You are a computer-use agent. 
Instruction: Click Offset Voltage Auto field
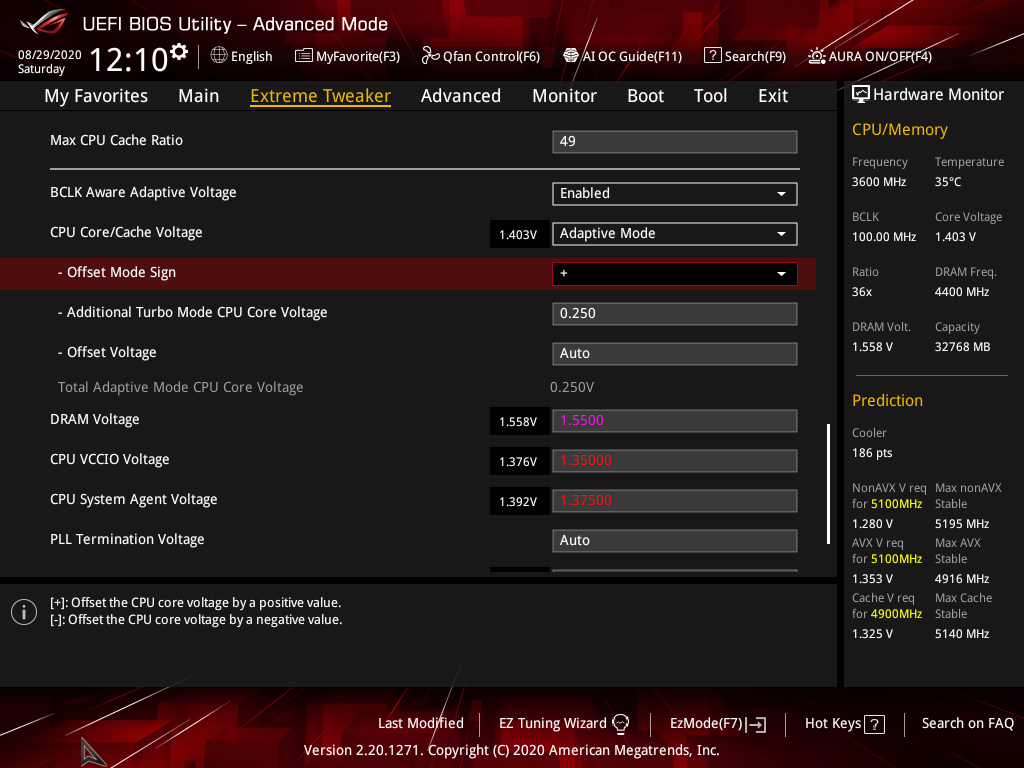coord(675,353)
